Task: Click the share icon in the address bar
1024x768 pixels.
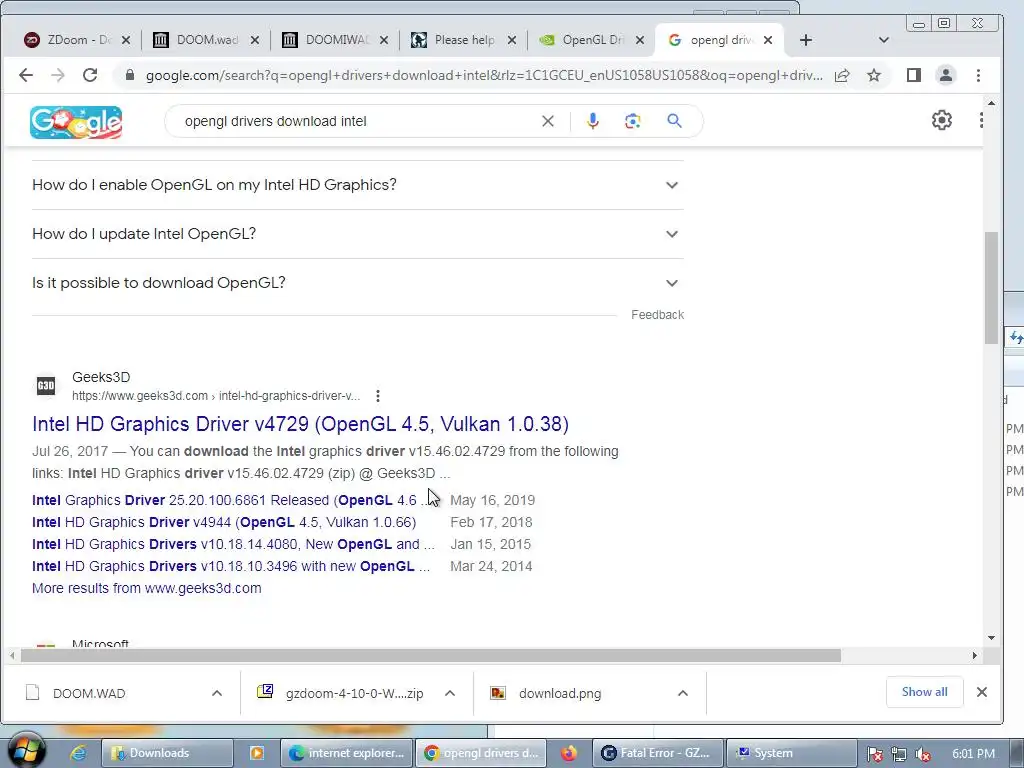Action: point(842,75)
